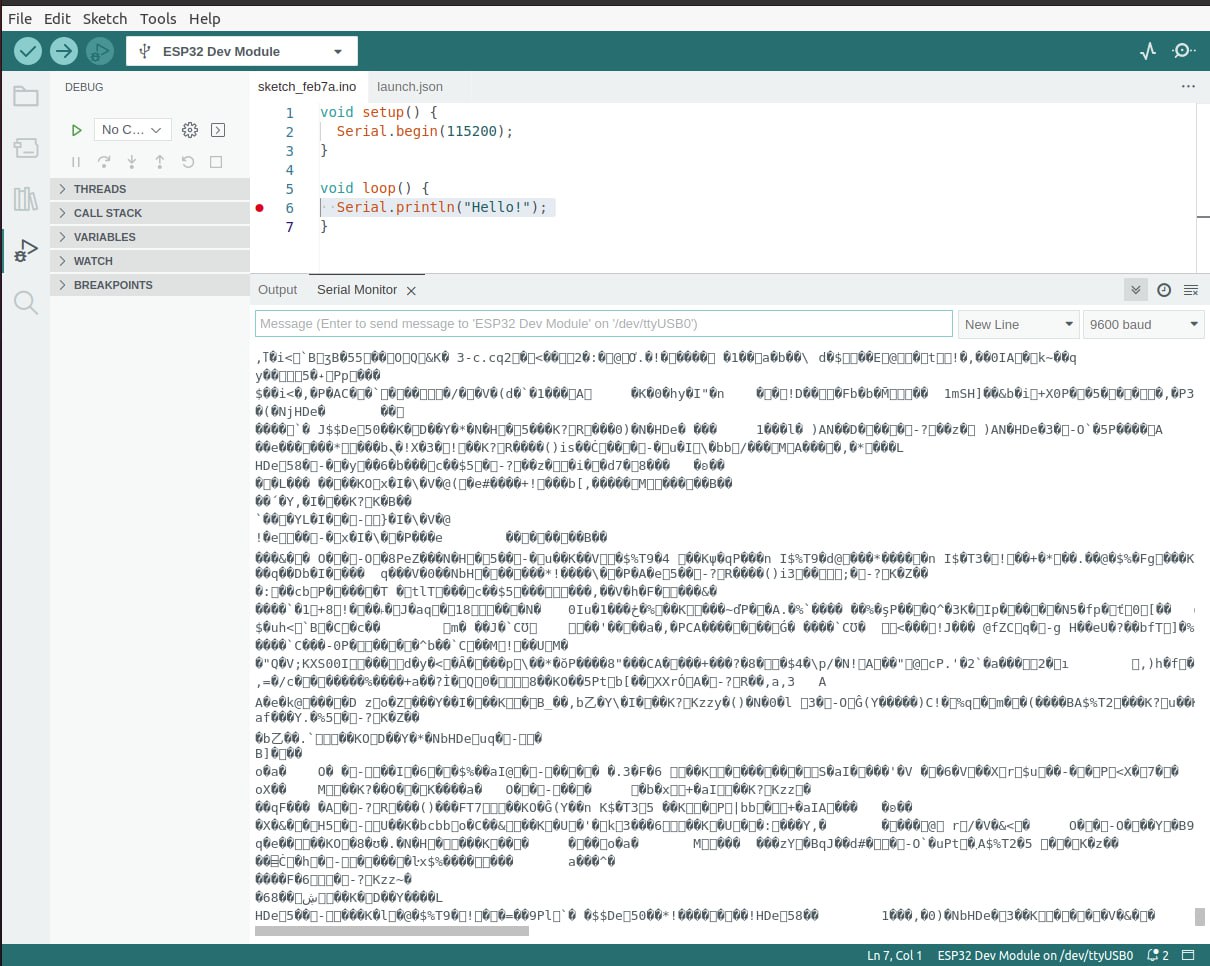Toggle autoscroll in the Serial Monitor
Screen dimensions: 1210x966
point(1135,290)
